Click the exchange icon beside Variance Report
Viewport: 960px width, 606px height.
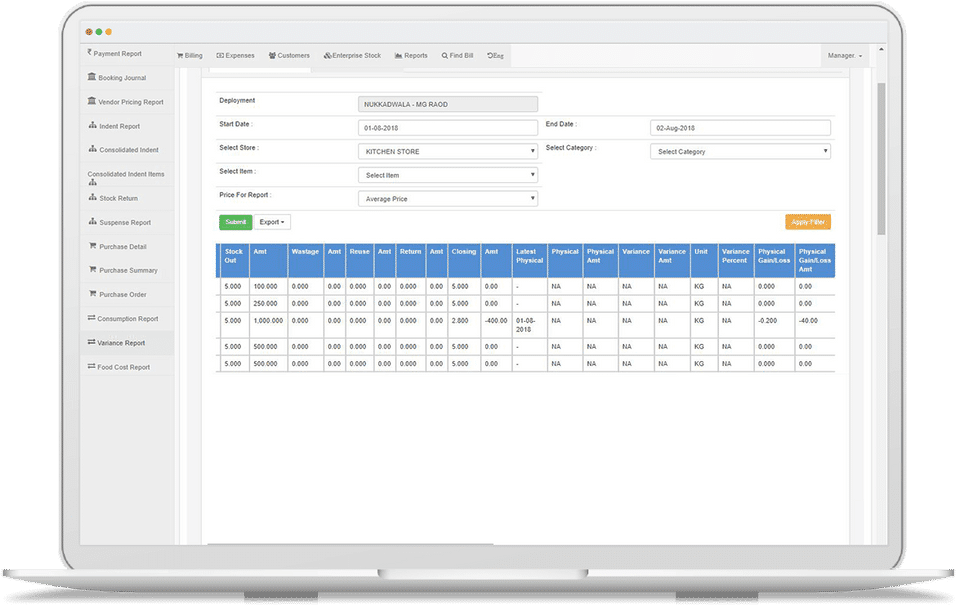(91, 342)
